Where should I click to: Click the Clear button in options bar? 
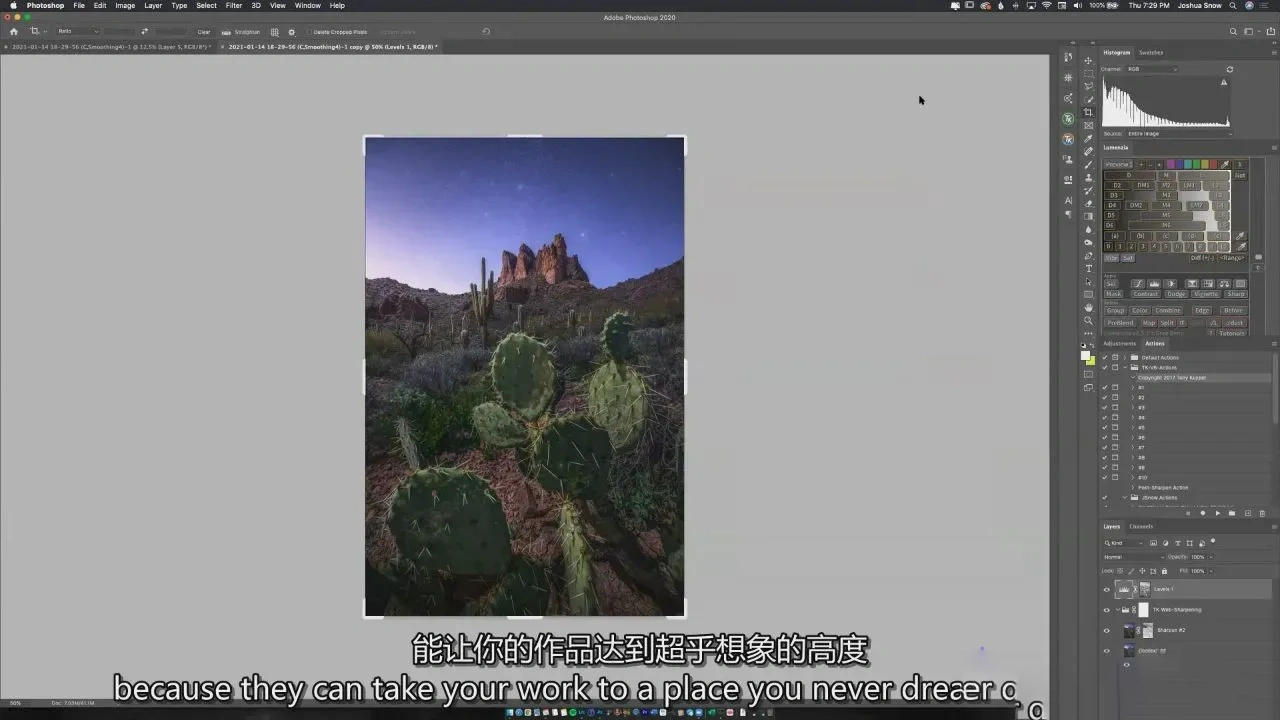click(204, 32)
